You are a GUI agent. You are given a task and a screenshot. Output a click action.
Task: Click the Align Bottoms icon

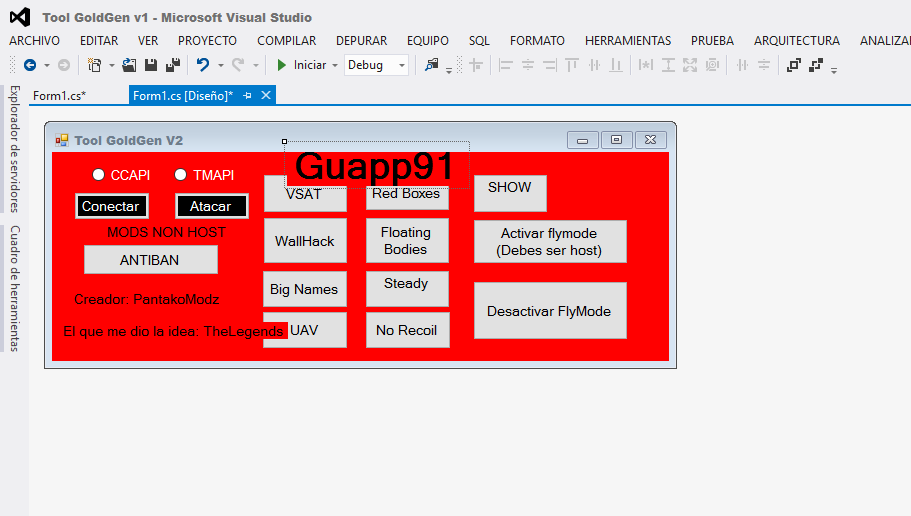click(x=616, y=65)
